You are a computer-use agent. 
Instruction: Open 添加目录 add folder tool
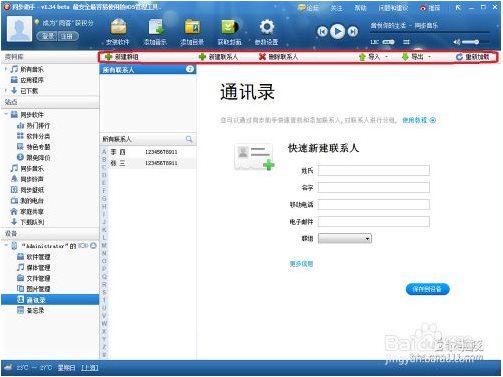point(192,32)
